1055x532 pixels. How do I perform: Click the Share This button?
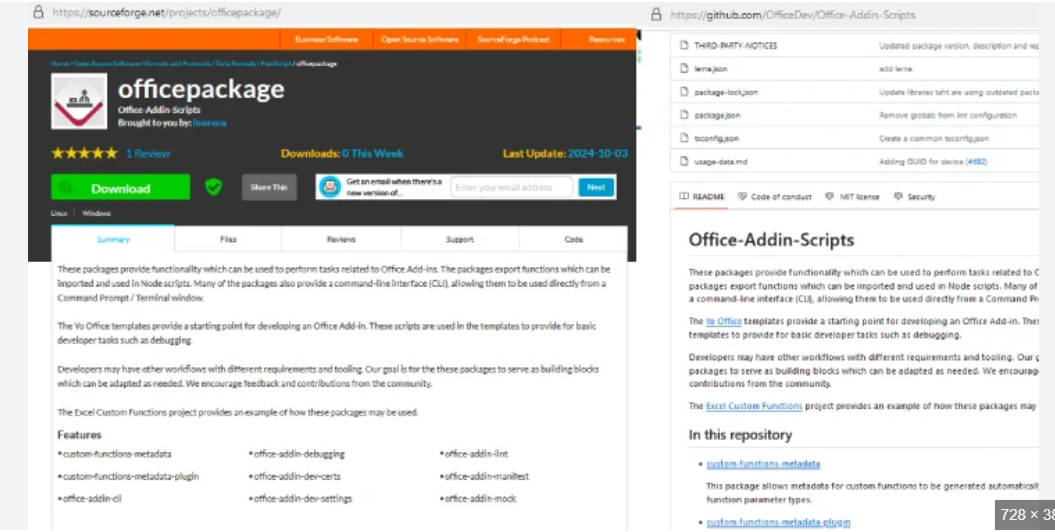[x=269, y=187]
